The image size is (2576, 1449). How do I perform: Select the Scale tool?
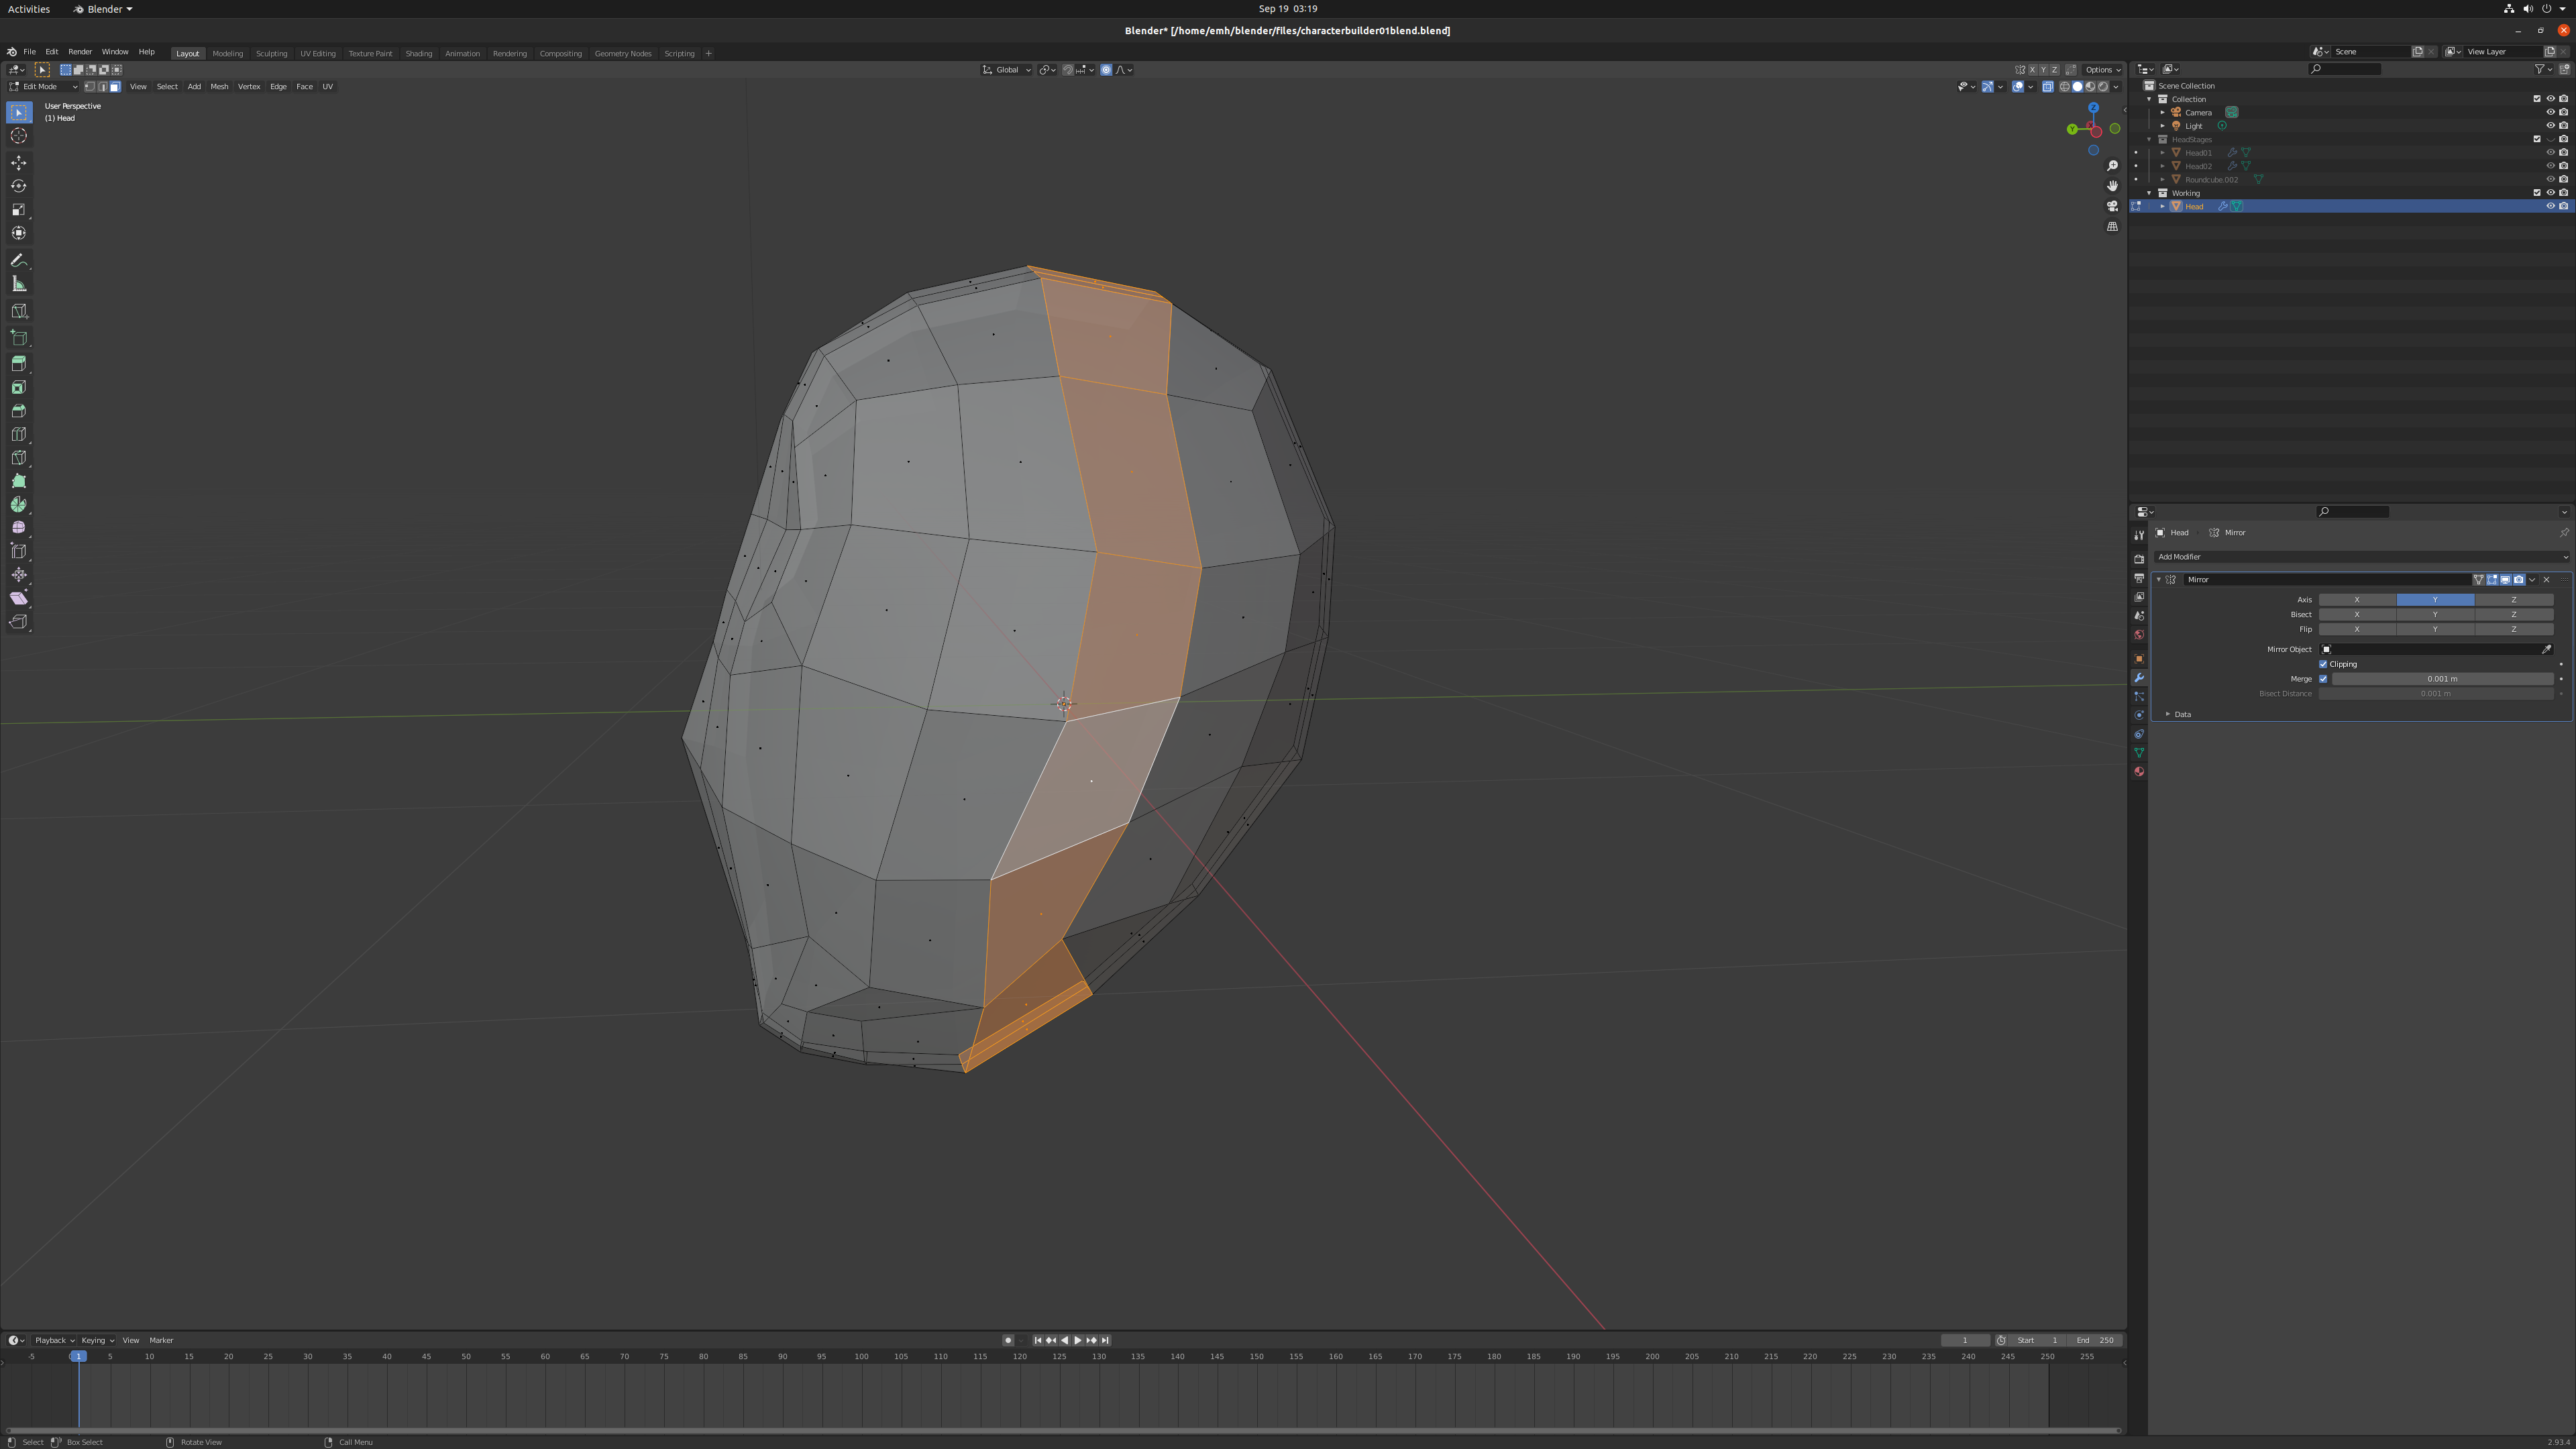click(19, 210)
